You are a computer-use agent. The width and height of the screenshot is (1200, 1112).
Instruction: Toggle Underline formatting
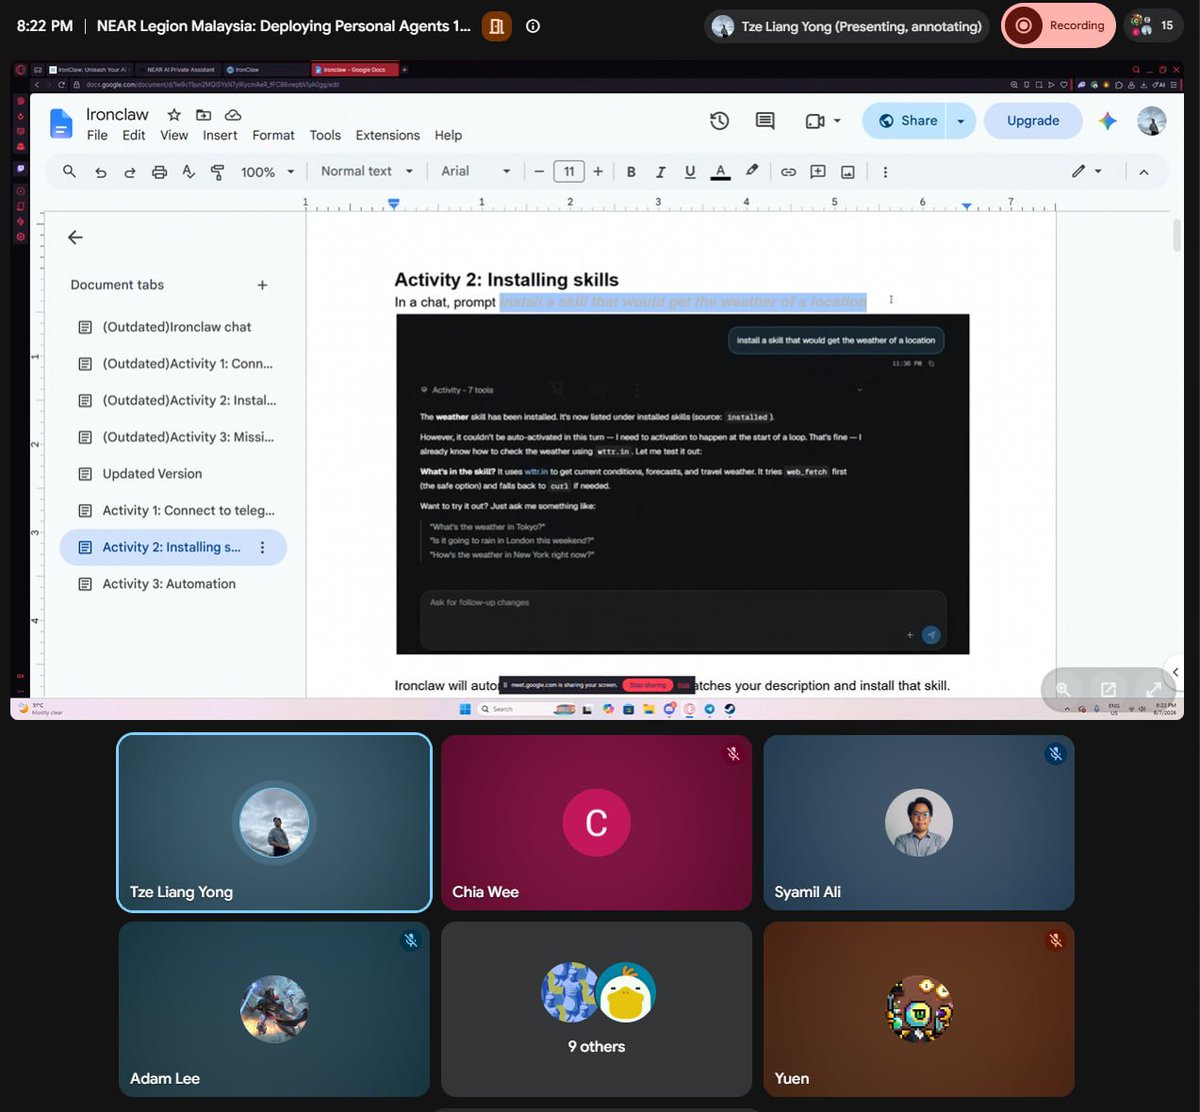[x=690, y=172]
